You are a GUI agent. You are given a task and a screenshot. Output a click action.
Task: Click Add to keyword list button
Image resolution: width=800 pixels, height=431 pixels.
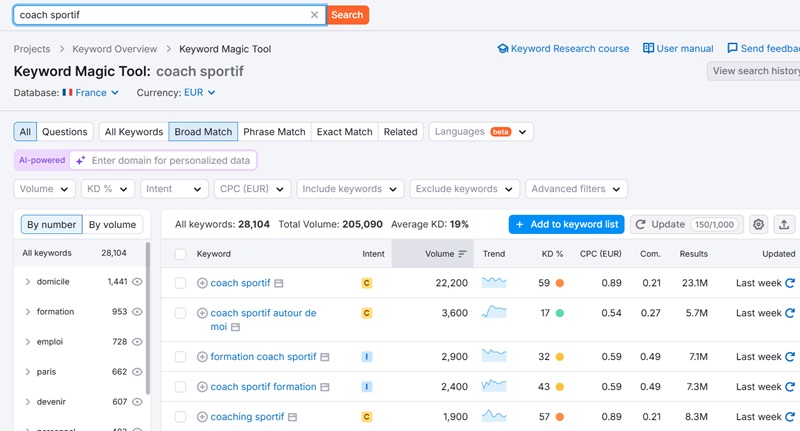[566, 224]
